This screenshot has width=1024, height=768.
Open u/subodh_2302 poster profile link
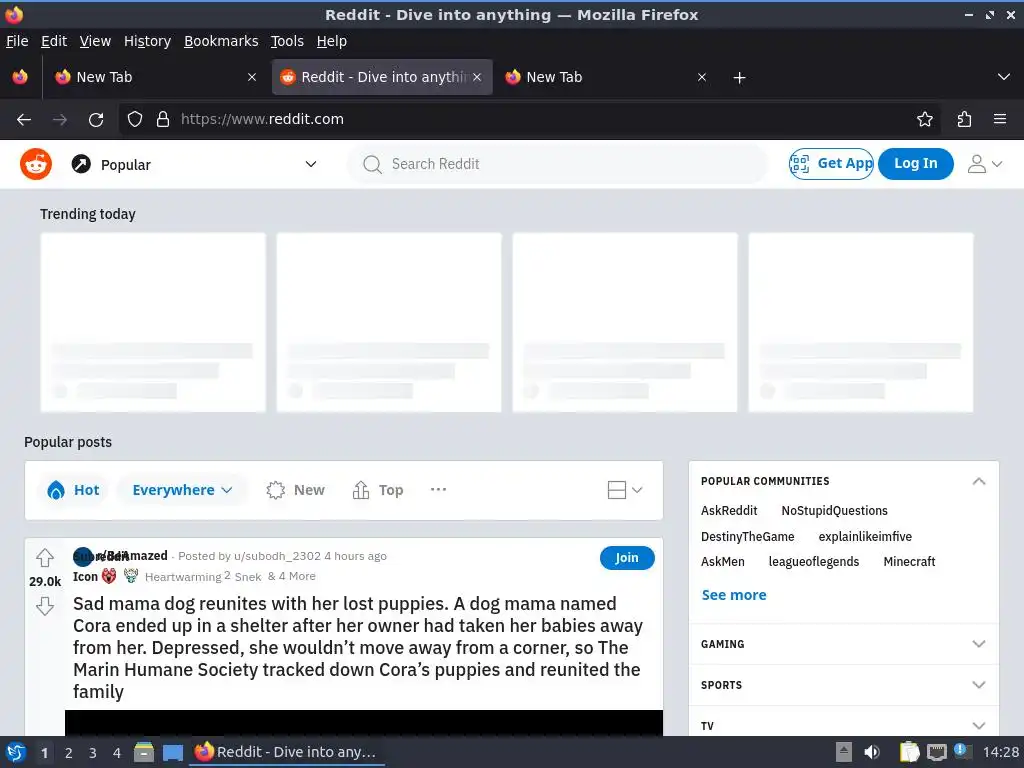tap(277, 556)
